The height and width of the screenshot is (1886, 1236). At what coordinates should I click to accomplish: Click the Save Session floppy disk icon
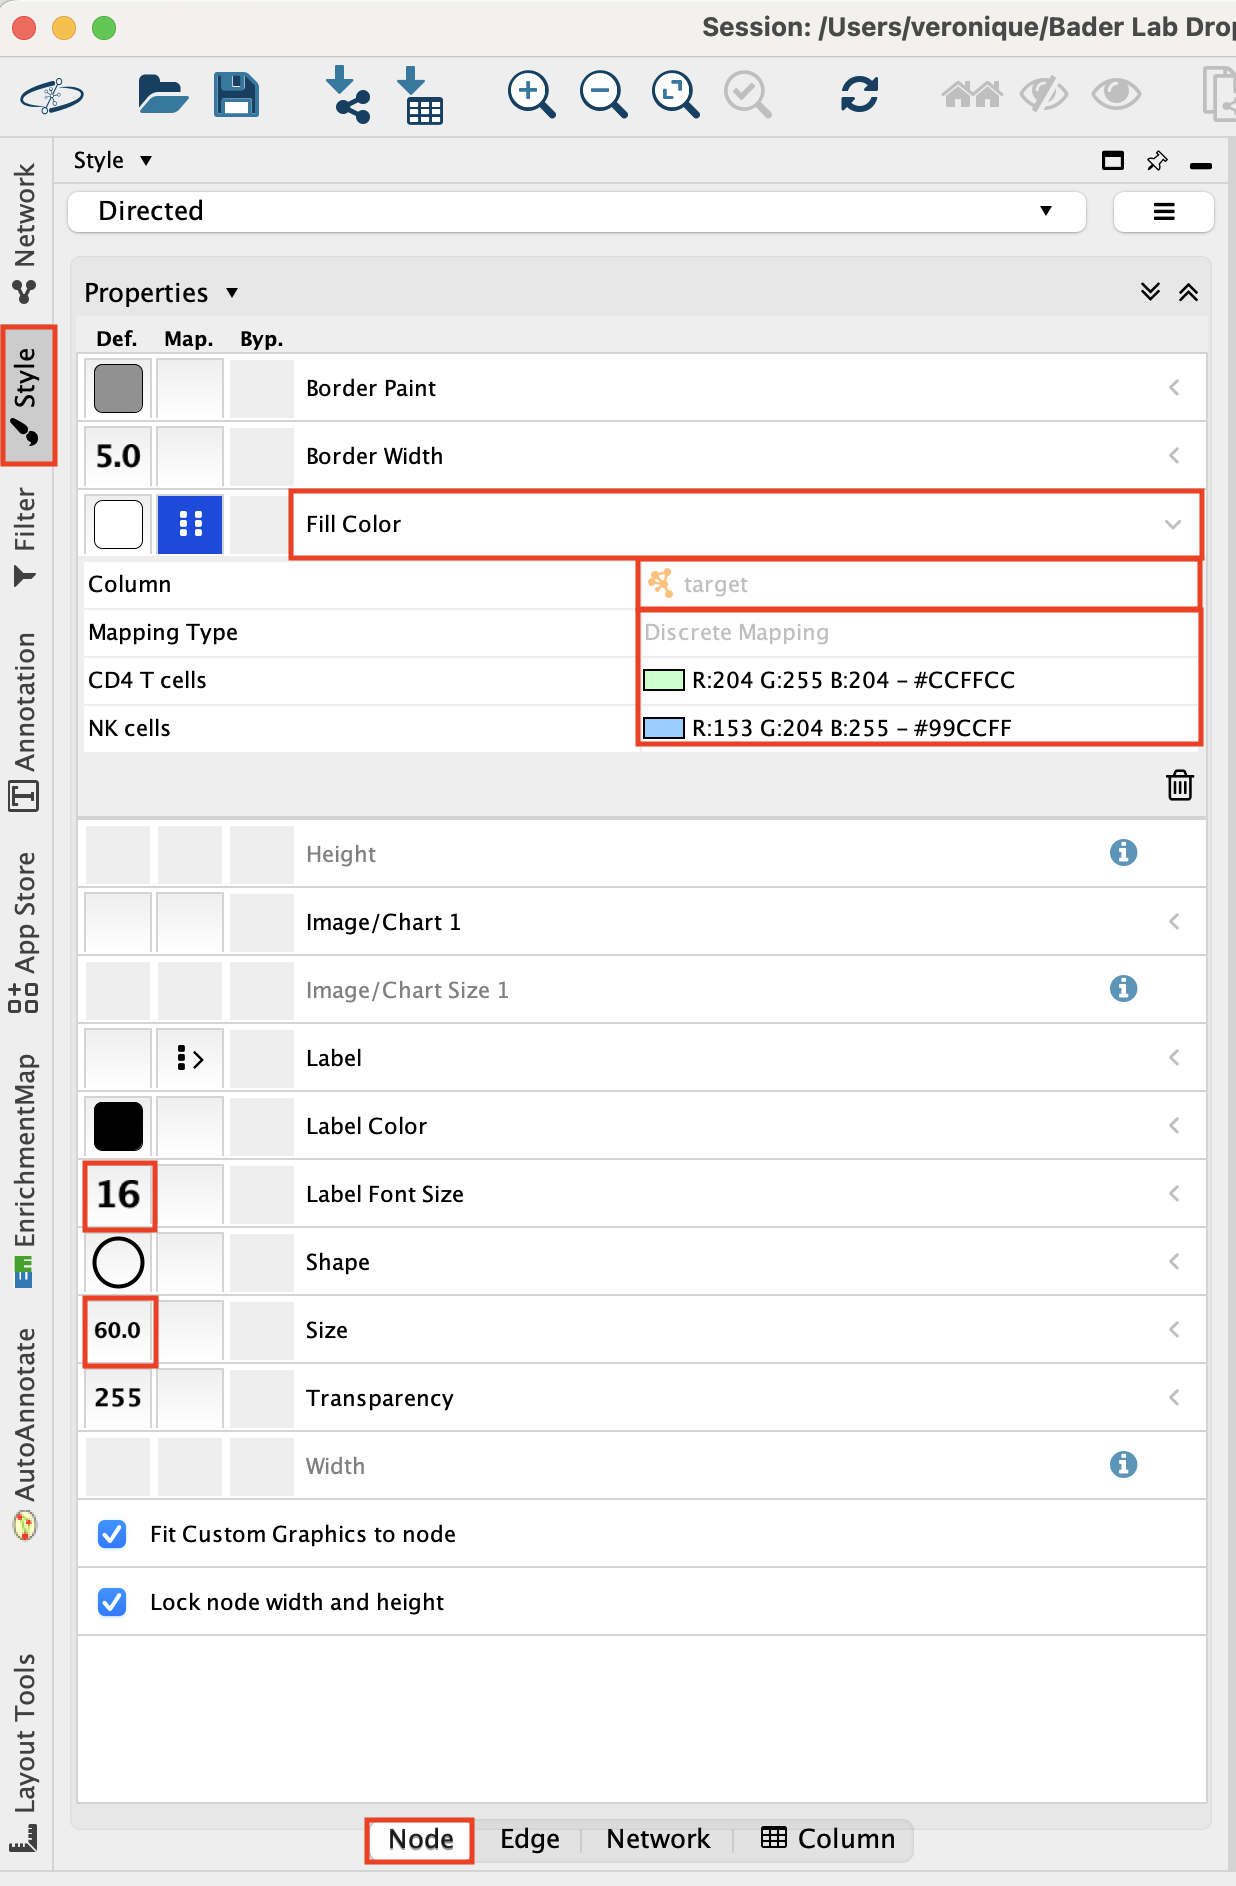(236, 95)
